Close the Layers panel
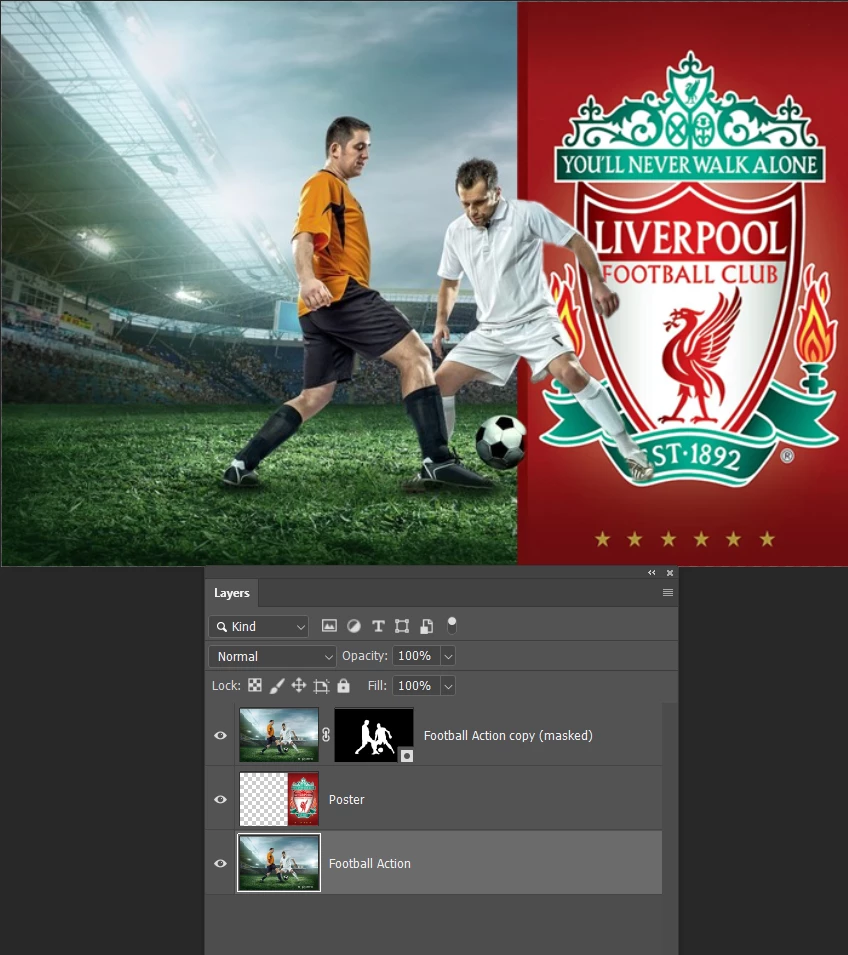 [670, 573]
